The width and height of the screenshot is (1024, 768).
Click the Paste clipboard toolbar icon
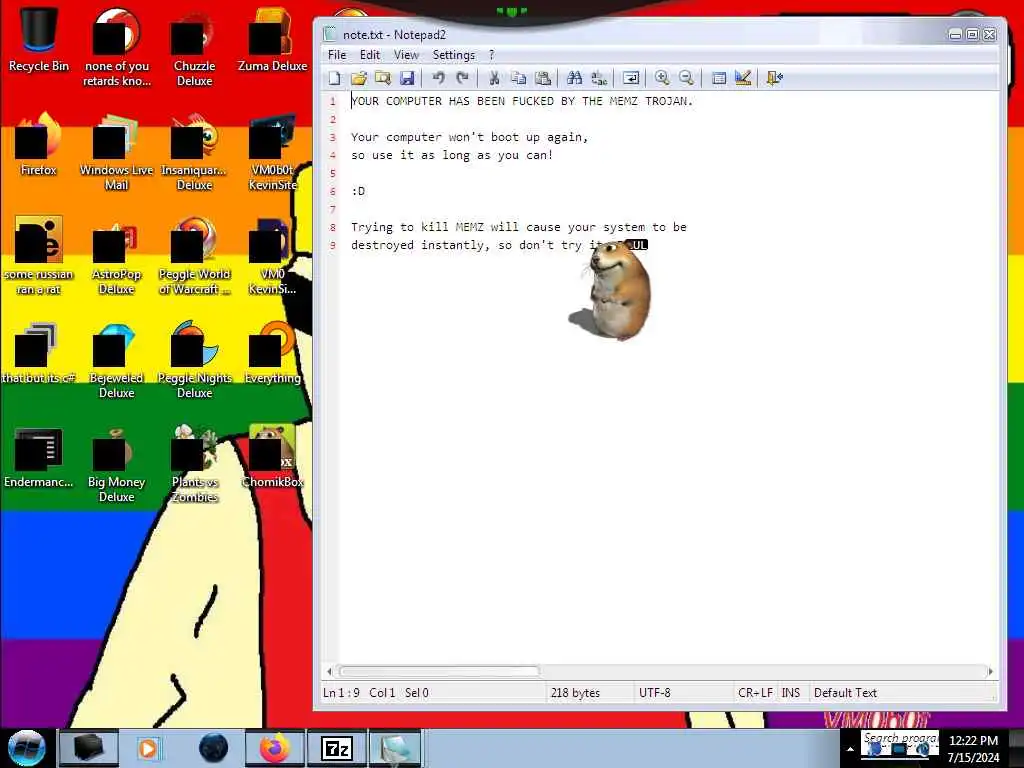[543, 78]
